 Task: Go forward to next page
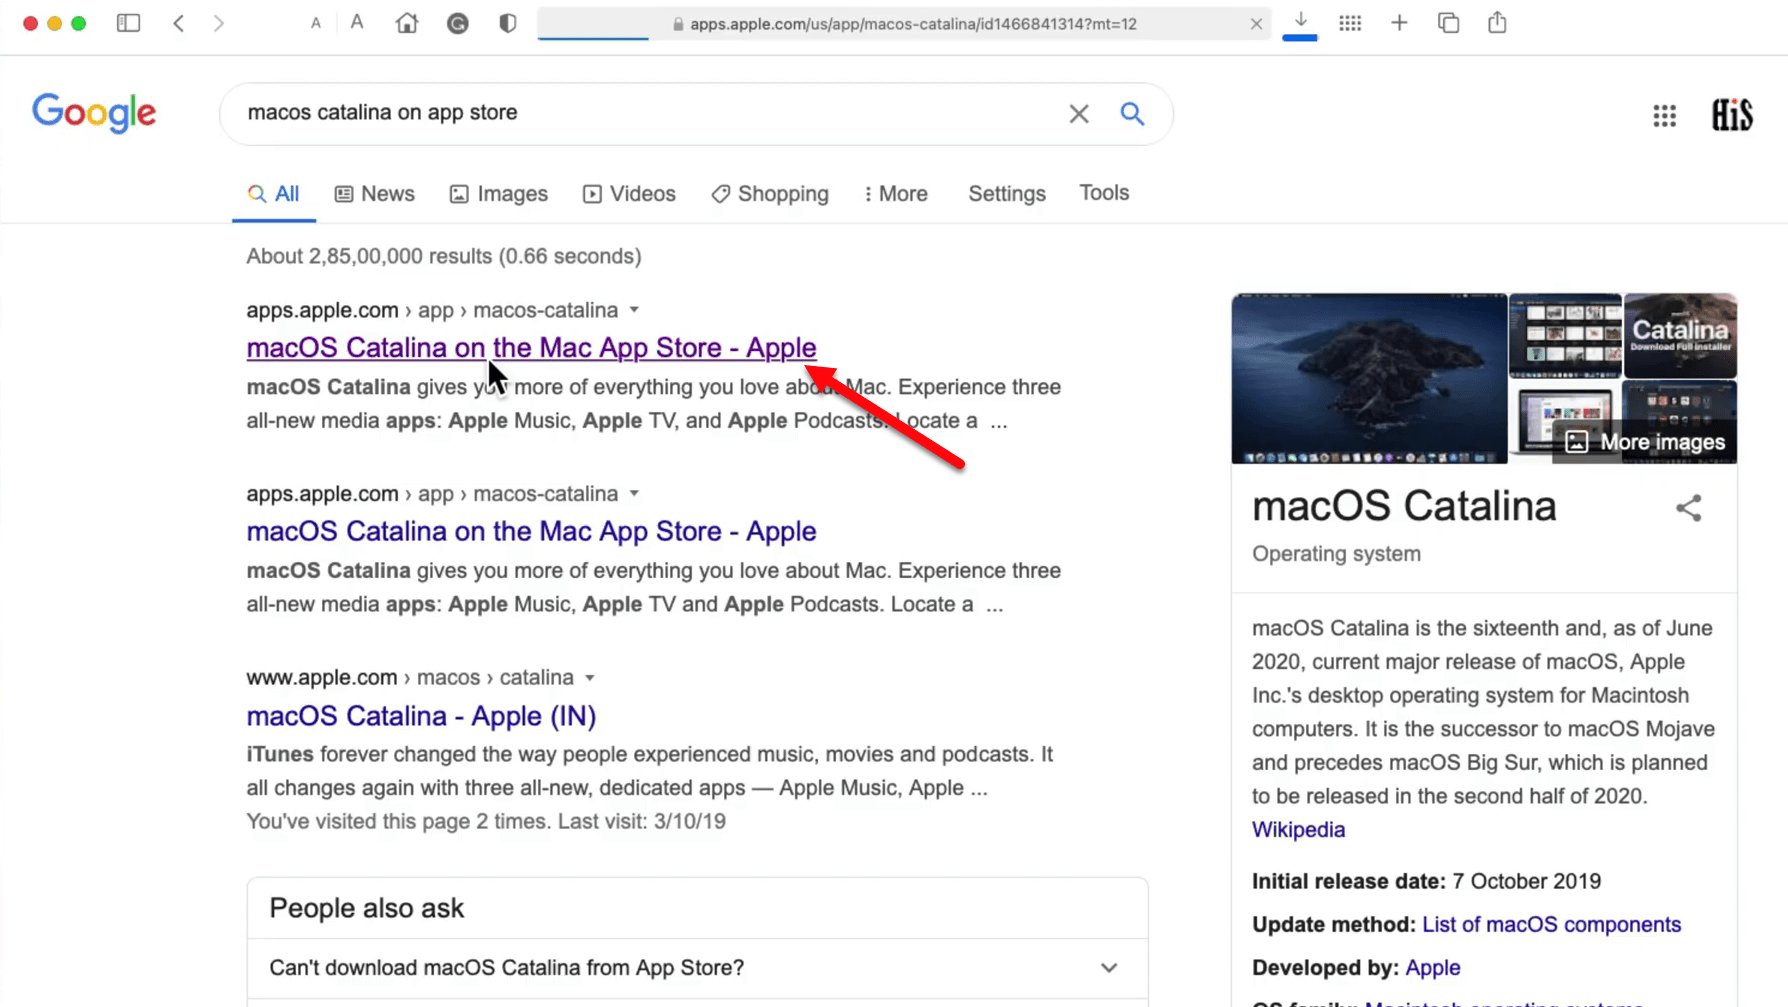[x=218, y=23]
